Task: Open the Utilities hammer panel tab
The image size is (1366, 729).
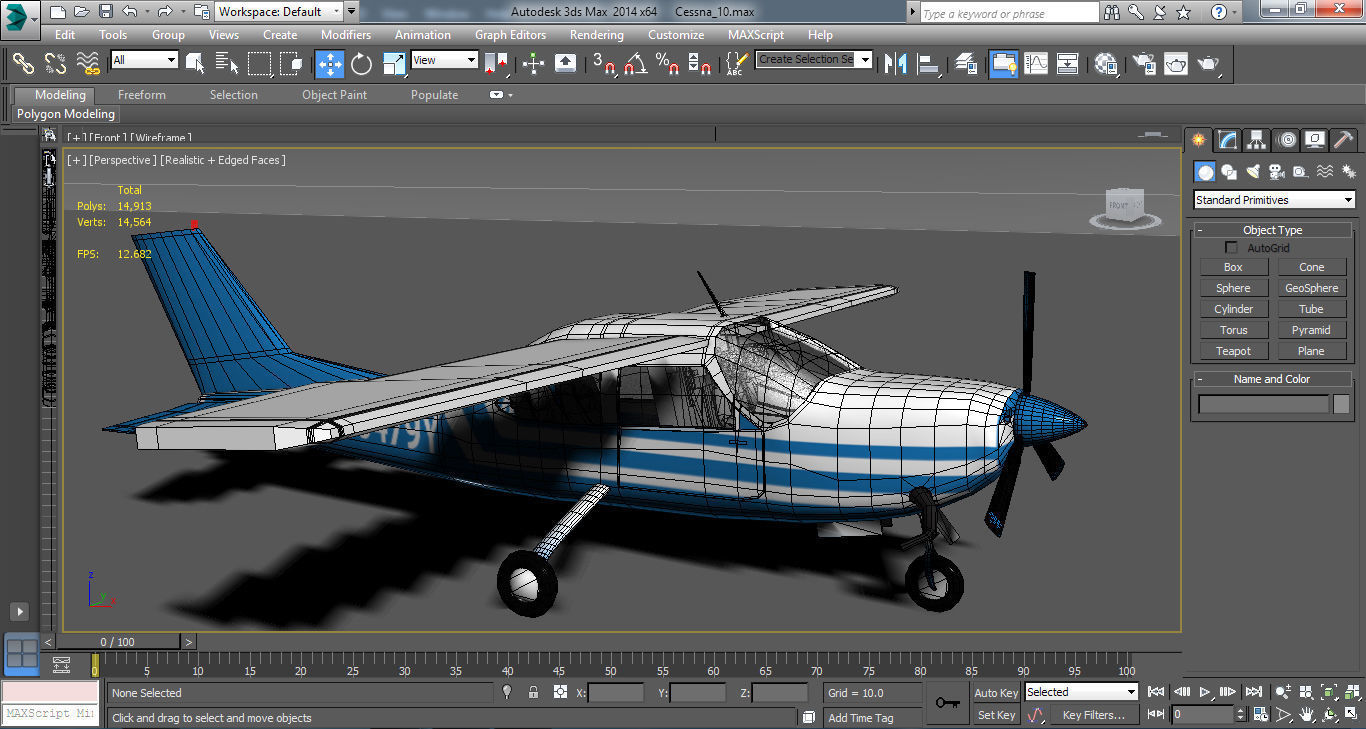Action: [x=1344, y=140]
